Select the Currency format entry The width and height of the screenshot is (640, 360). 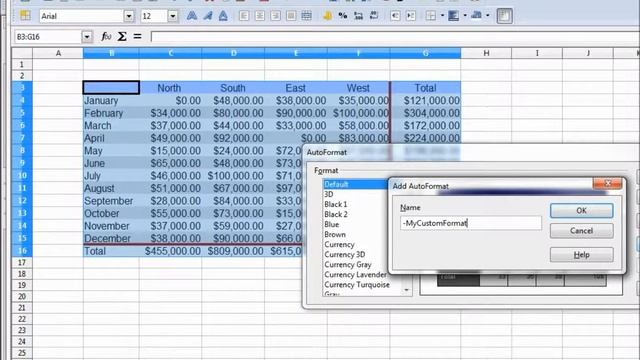pos(339,244)
